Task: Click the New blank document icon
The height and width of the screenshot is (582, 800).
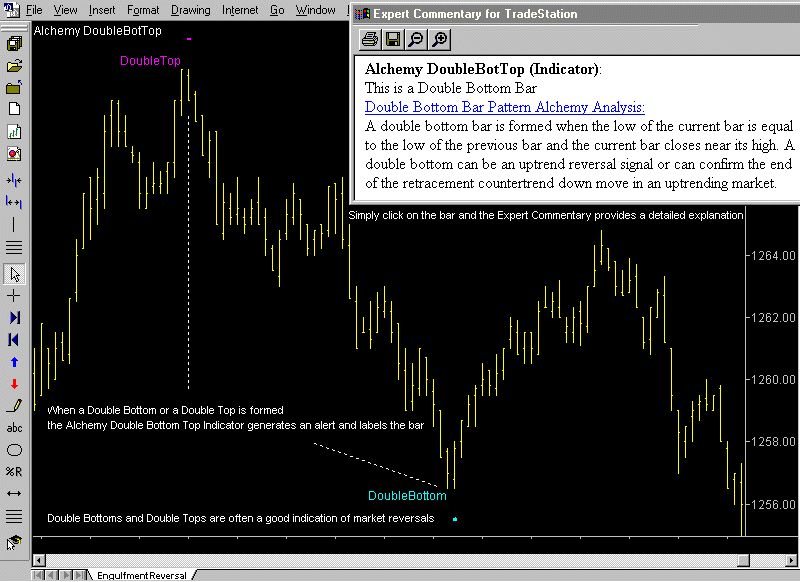Action: tap(14, 109)
